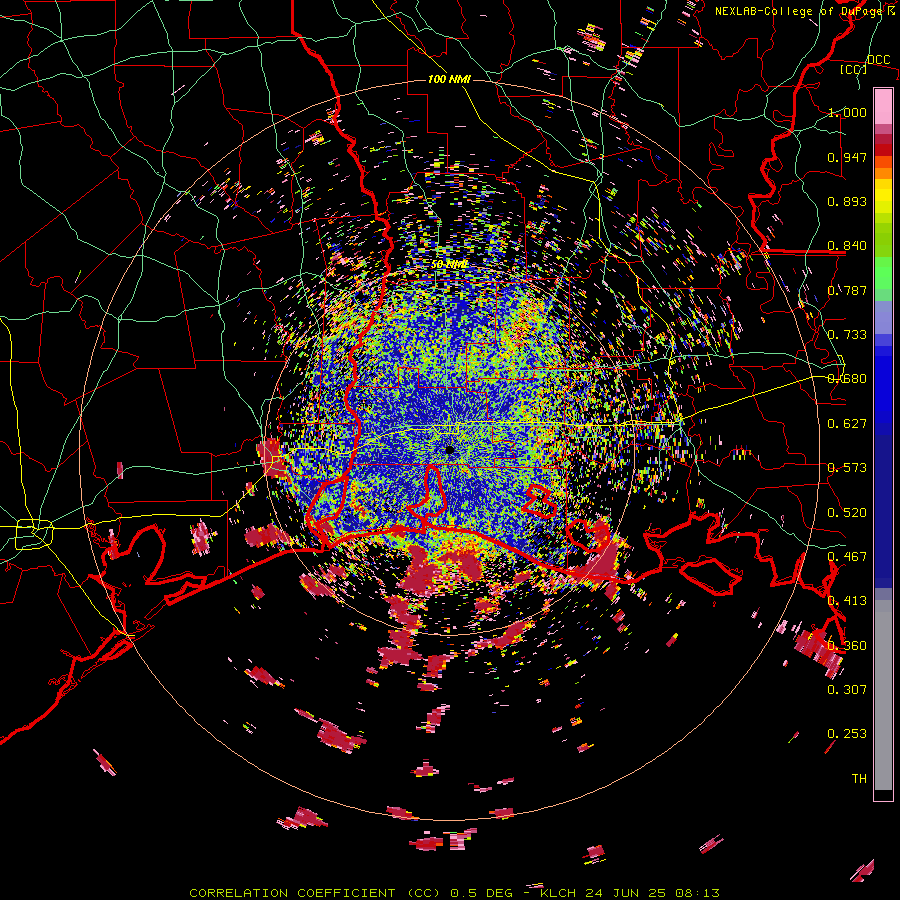Click the [CC] label above the color bar
This screenshot has height=900, width=900.
click(x=854, y=69)
